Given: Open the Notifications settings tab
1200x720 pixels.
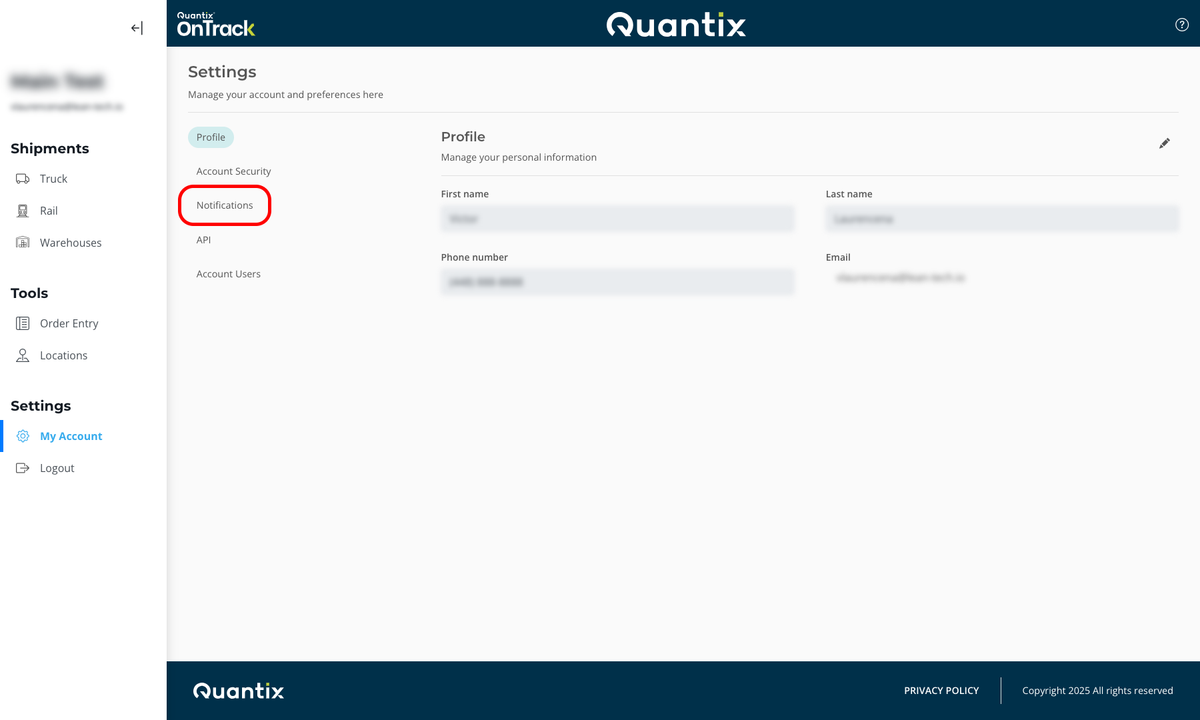Looking at the screenshot, I should [224, 205].
